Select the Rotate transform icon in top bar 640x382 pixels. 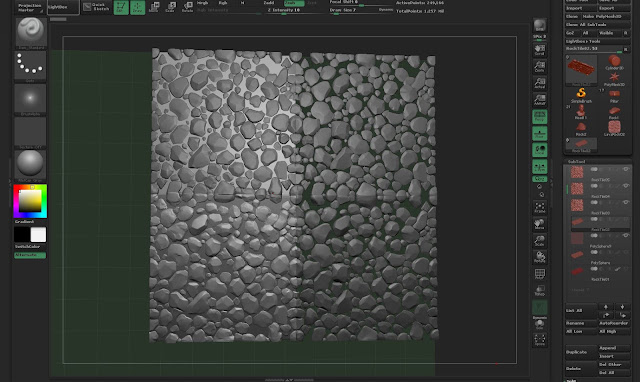[x=187, y=7]
